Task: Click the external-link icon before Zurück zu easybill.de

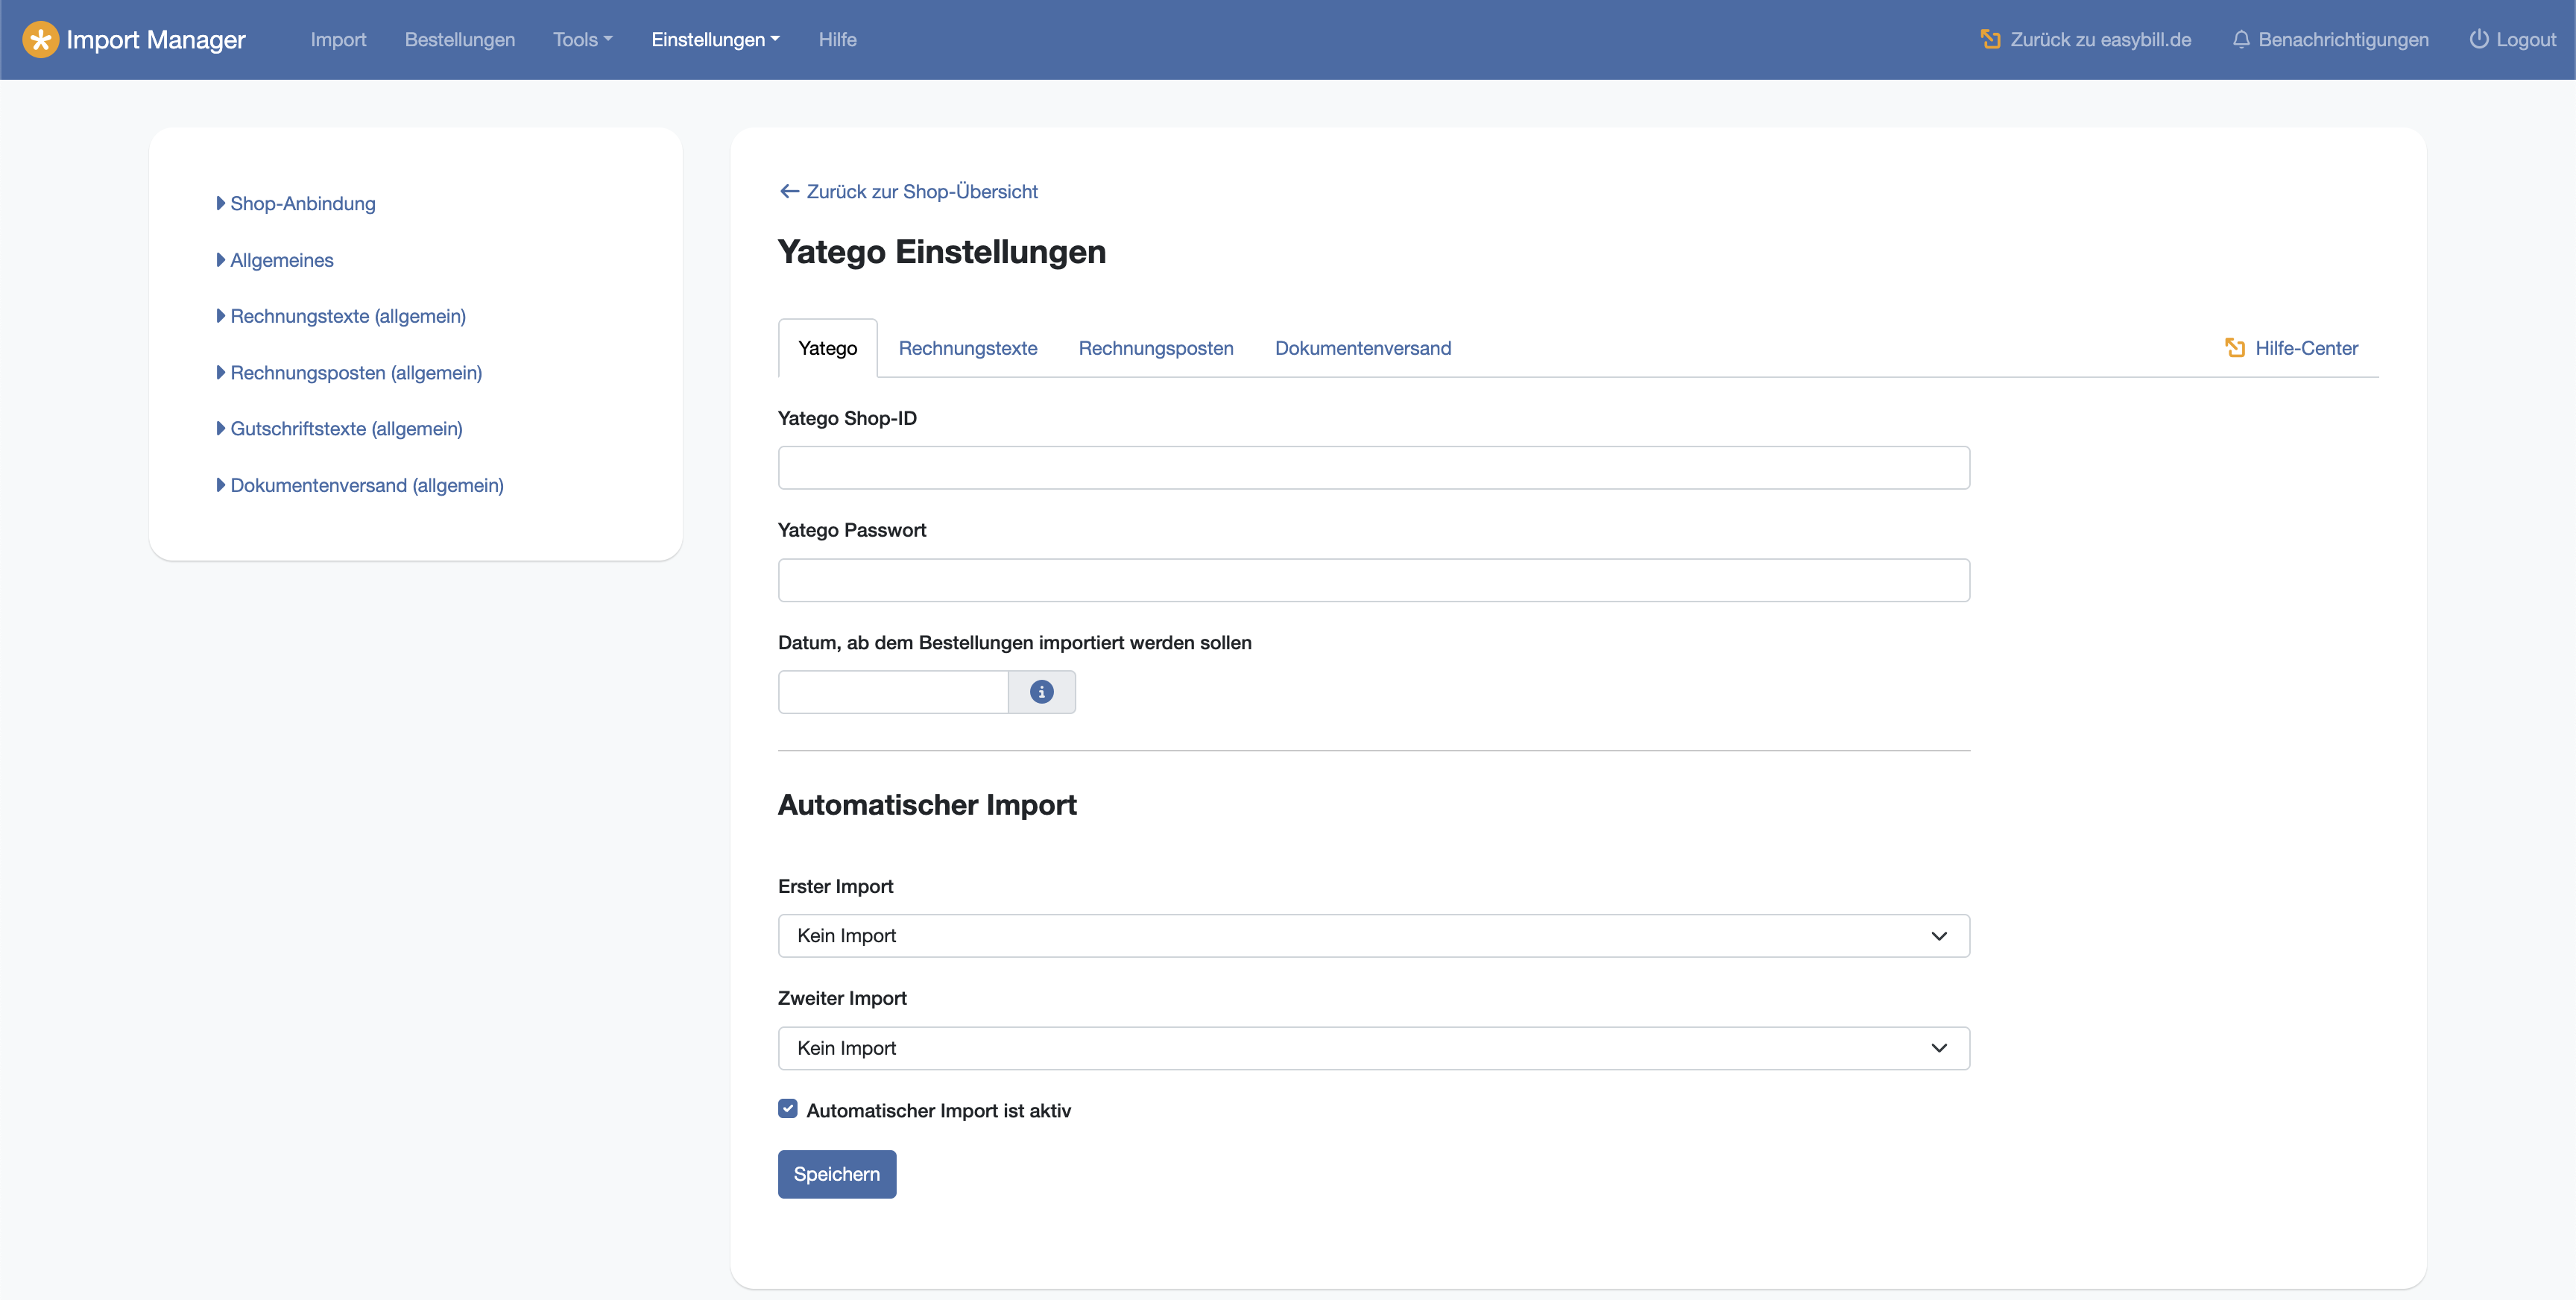Action: click(1990, 40)
